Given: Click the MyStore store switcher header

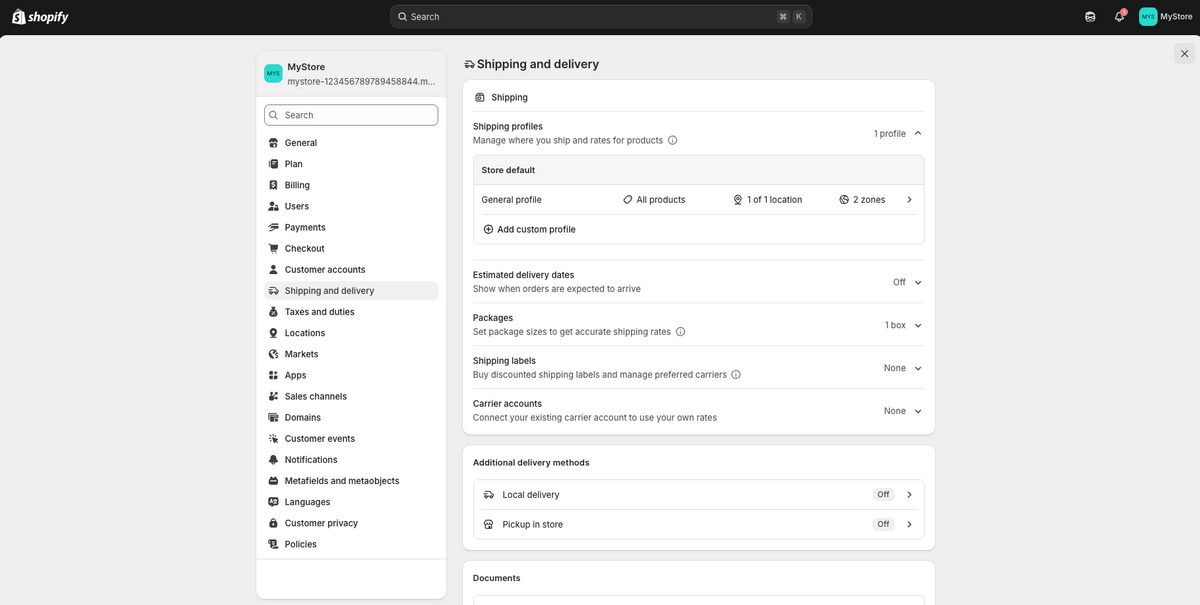Looking at the screenshot, I should 351,74.
